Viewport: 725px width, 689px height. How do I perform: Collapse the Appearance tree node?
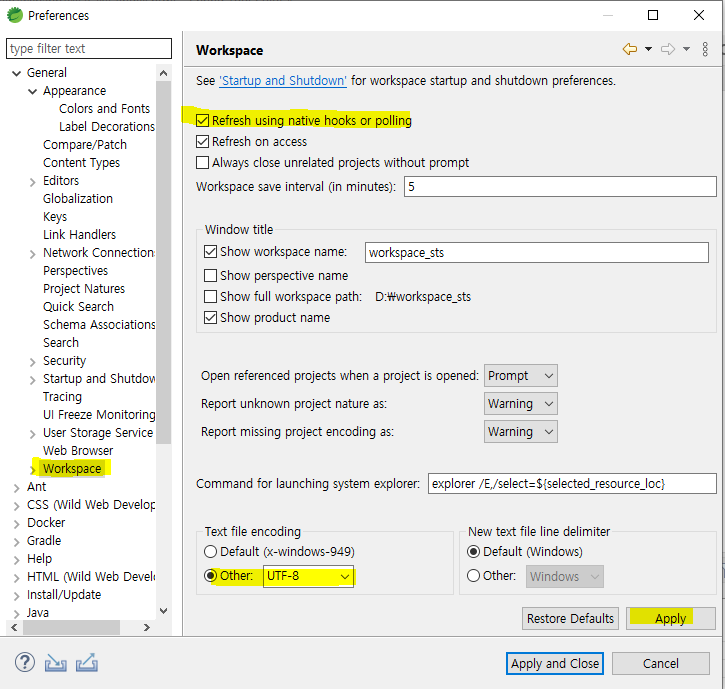(33, 91)
